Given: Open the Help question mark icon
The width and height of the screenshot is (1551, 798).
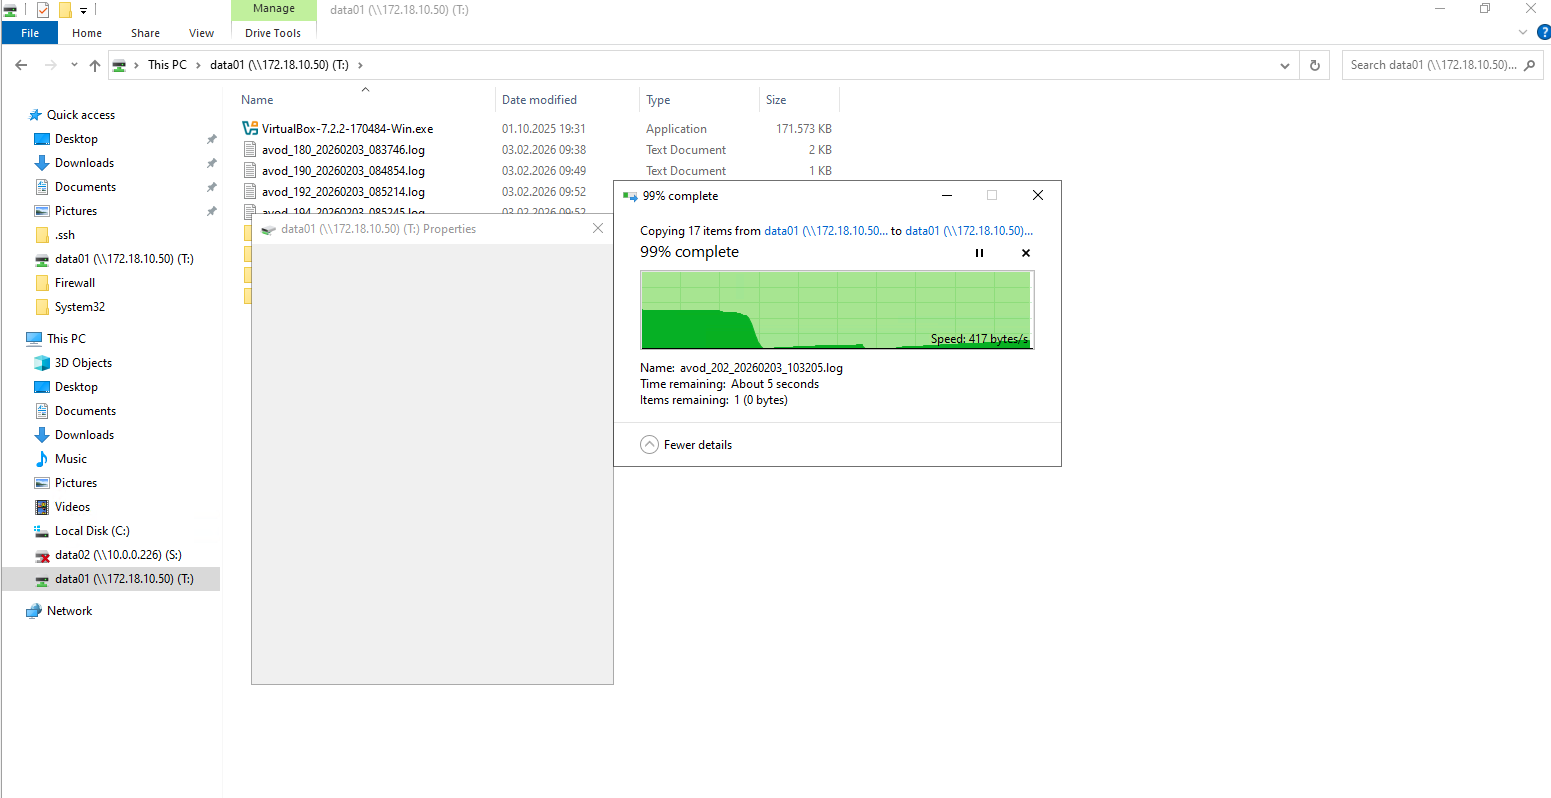Looking at the screenshot, I should (x=1543, y=33).
